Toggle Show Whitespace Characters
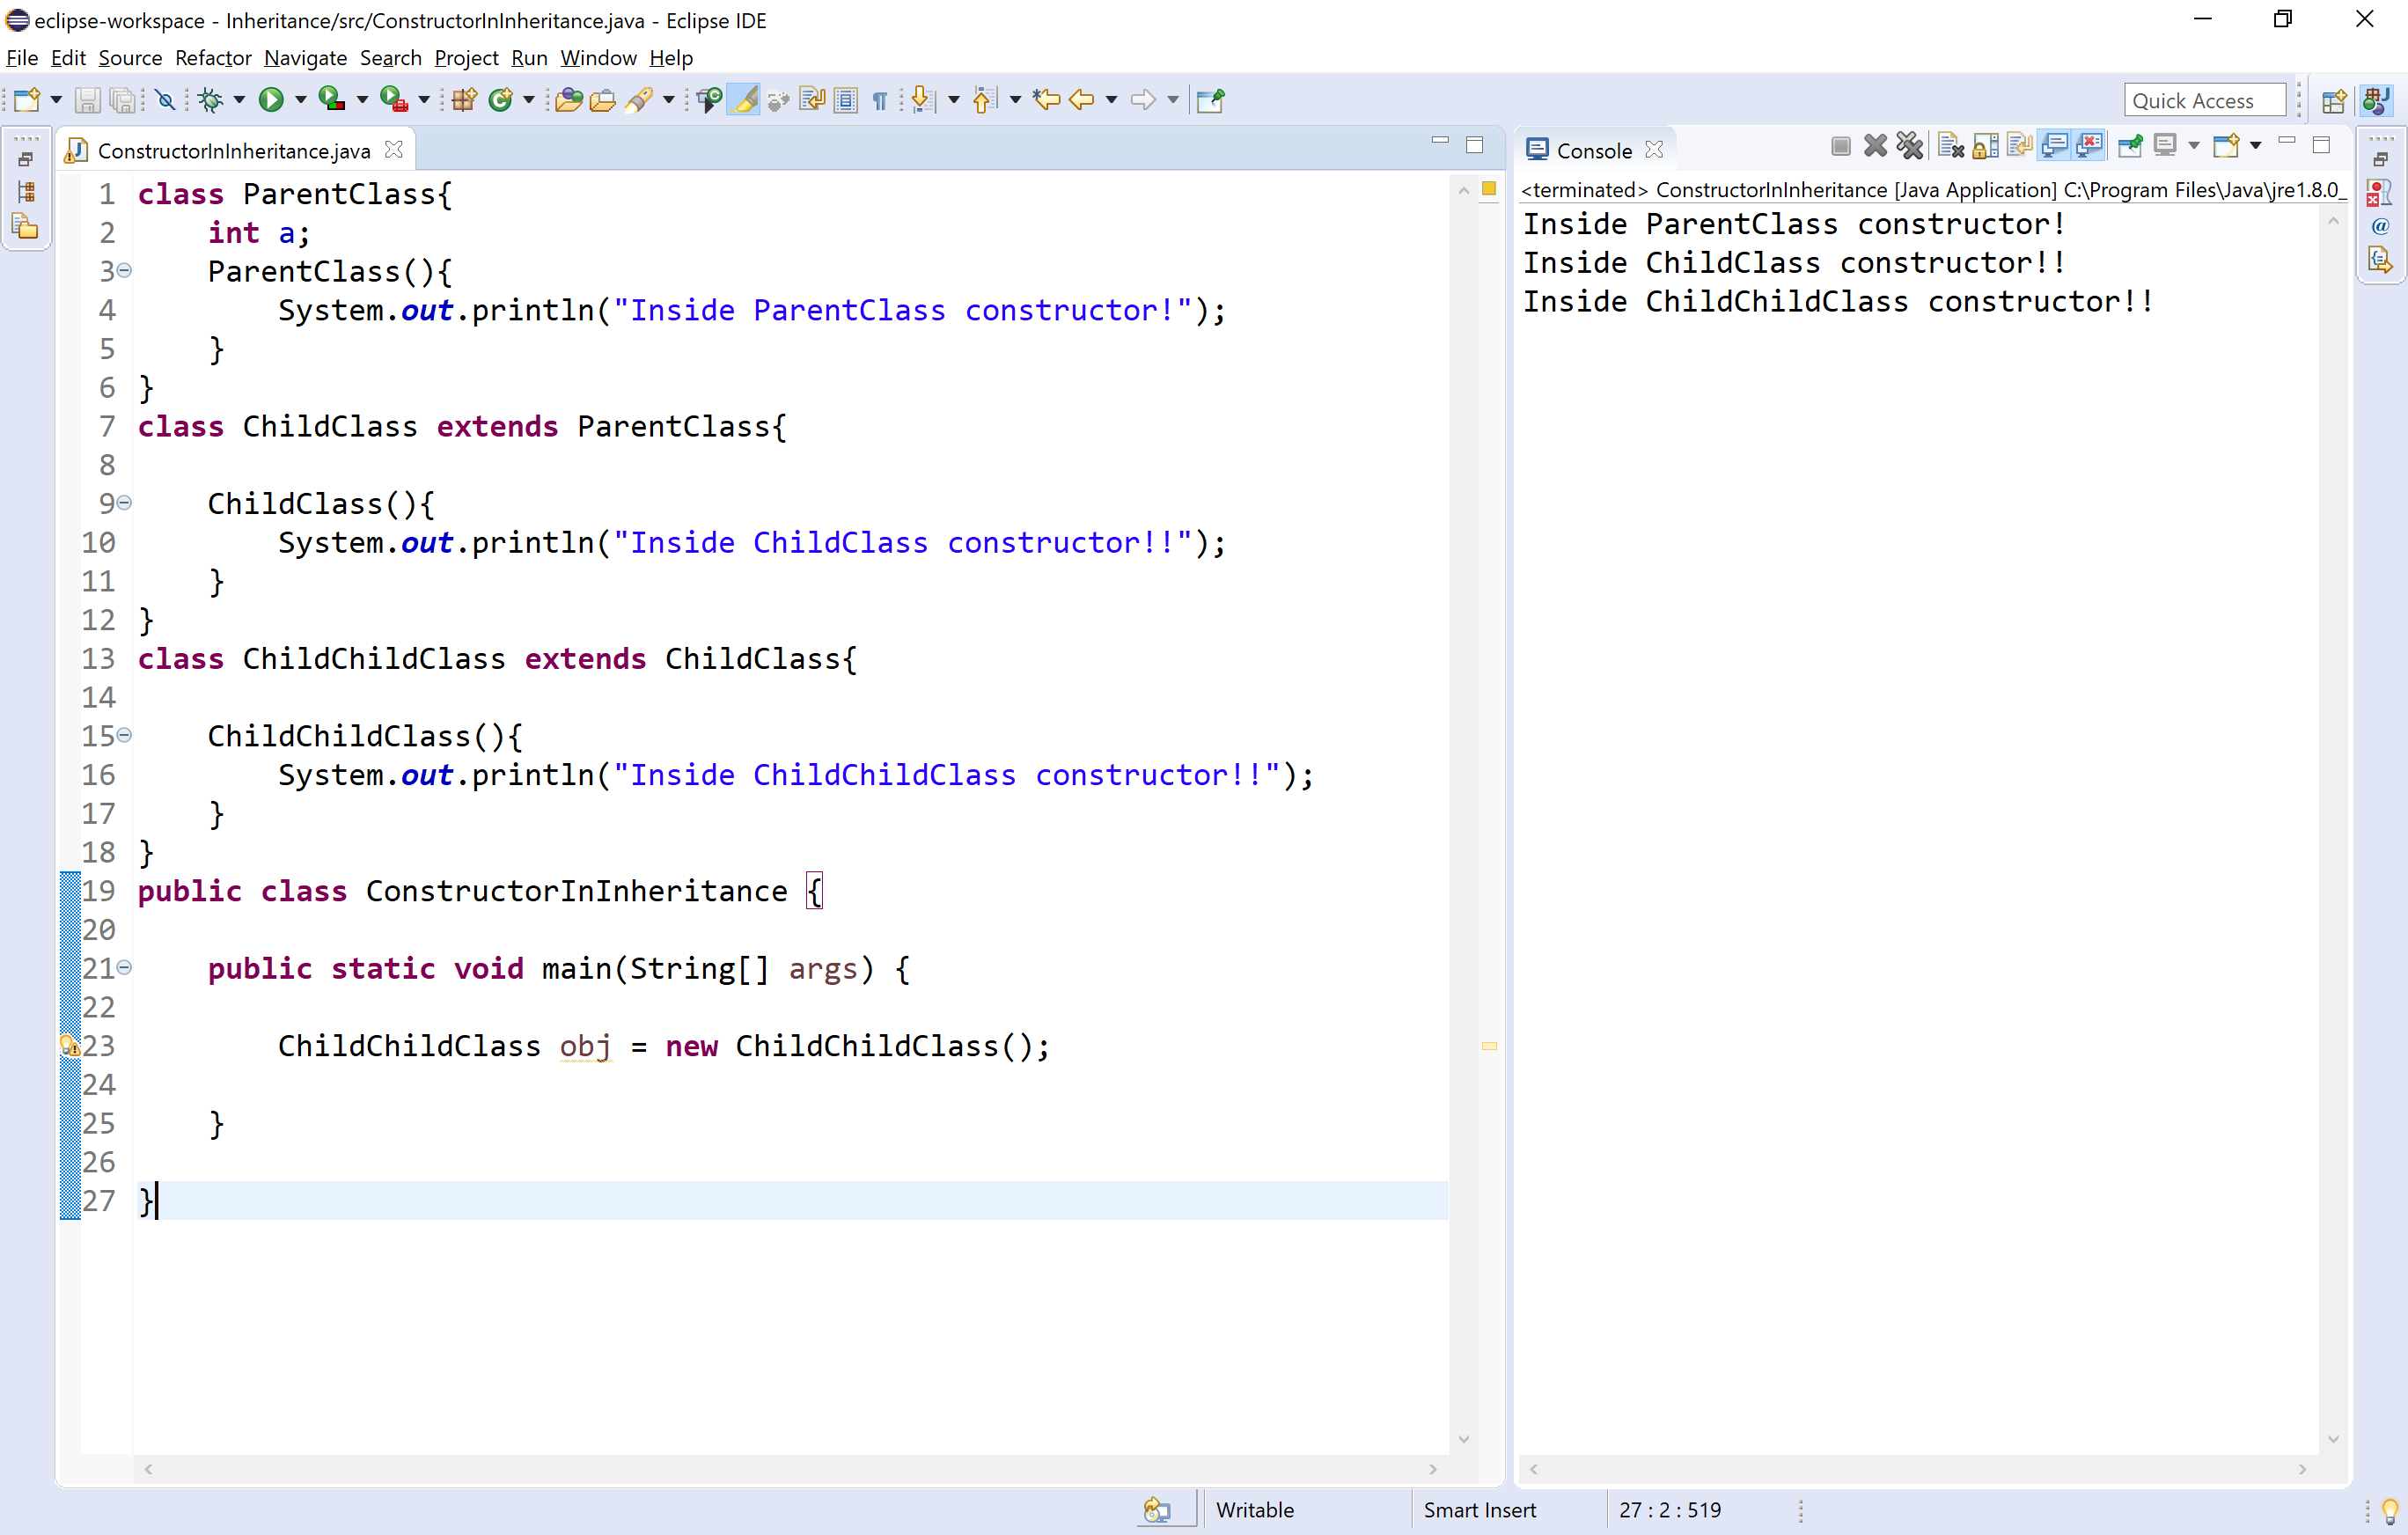This screenshot has height=1535, width=2408. [879, 99]
